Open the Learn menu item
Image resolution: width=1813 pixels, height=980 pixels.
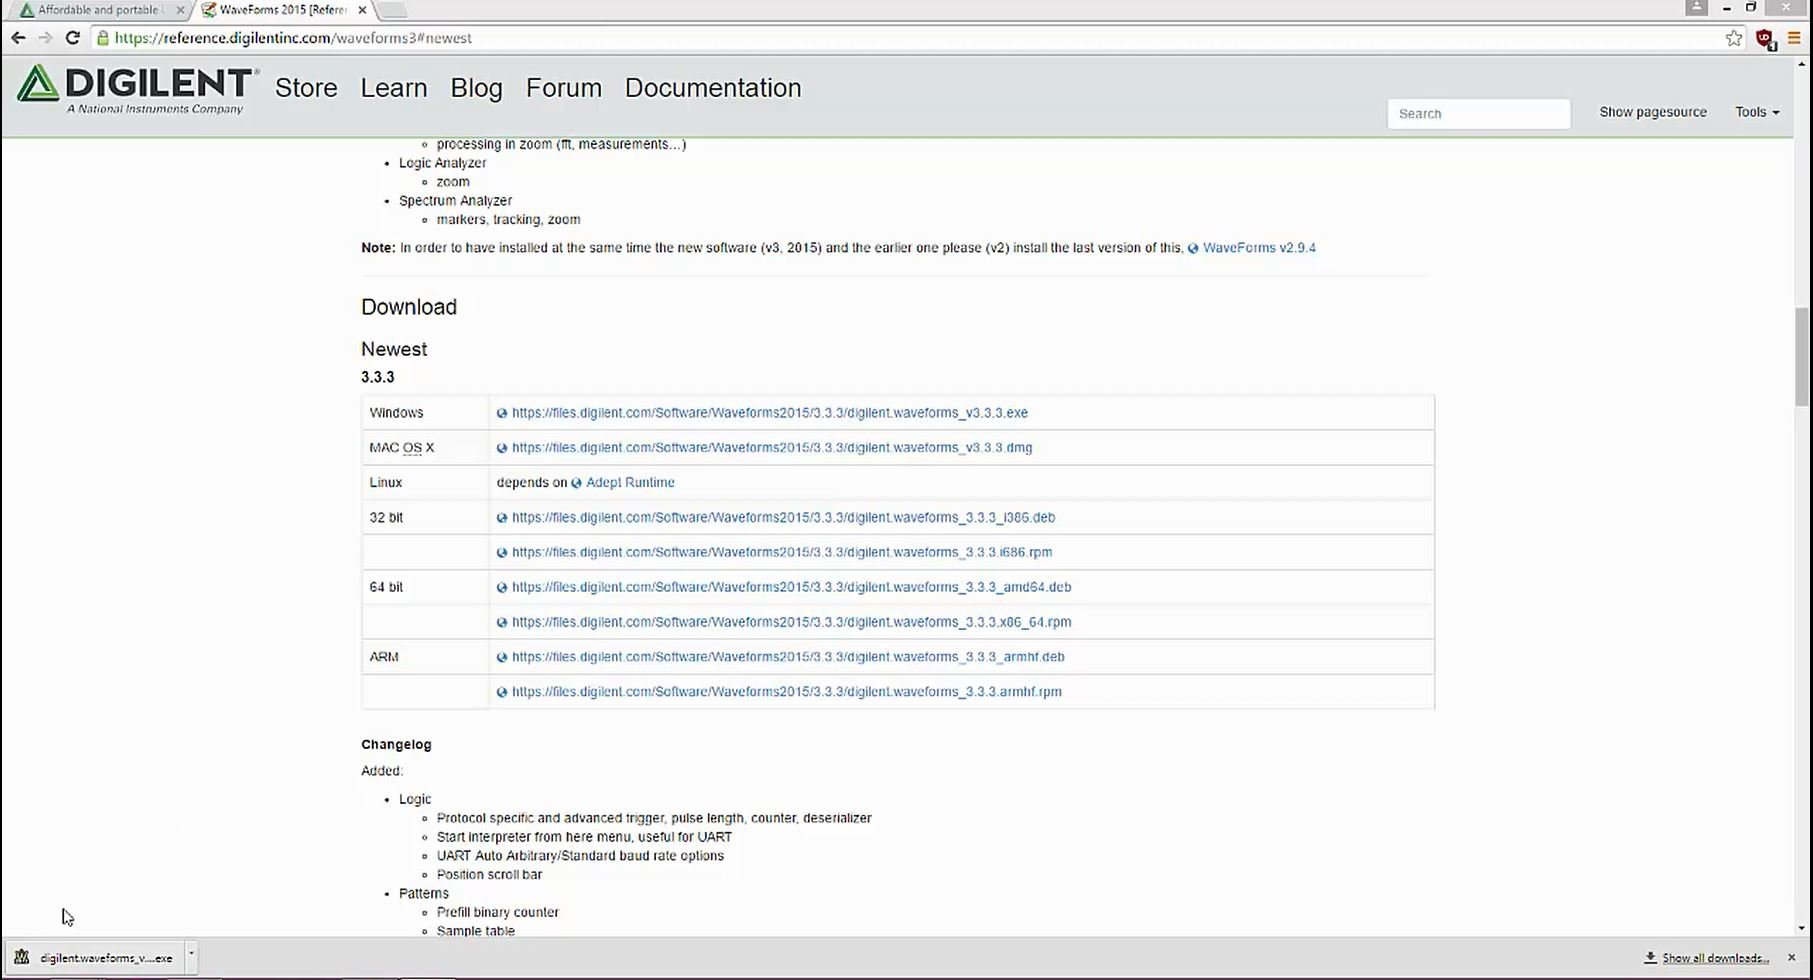coord(394,88)
